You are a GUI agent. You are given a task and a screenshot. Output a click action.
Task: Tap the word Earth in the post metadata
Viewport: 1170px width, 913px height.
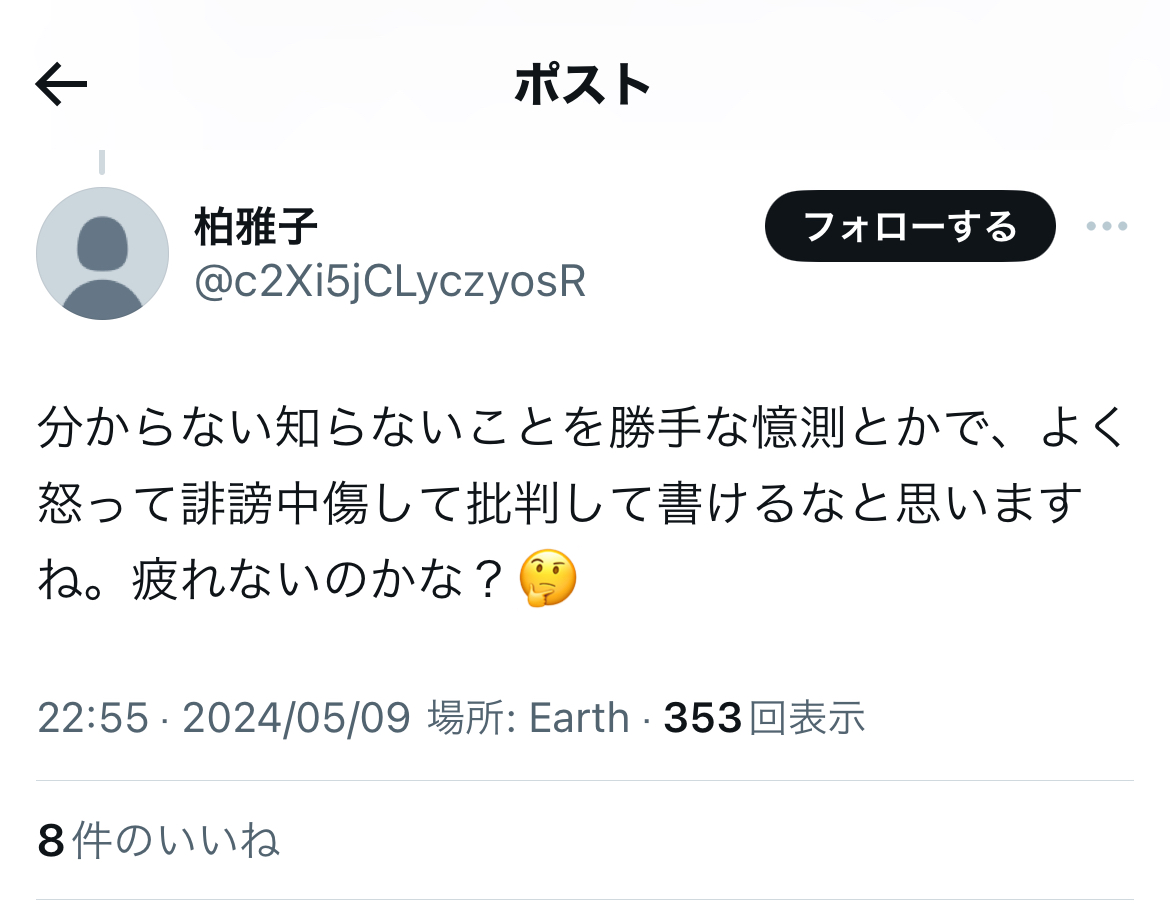coord(579,718)
